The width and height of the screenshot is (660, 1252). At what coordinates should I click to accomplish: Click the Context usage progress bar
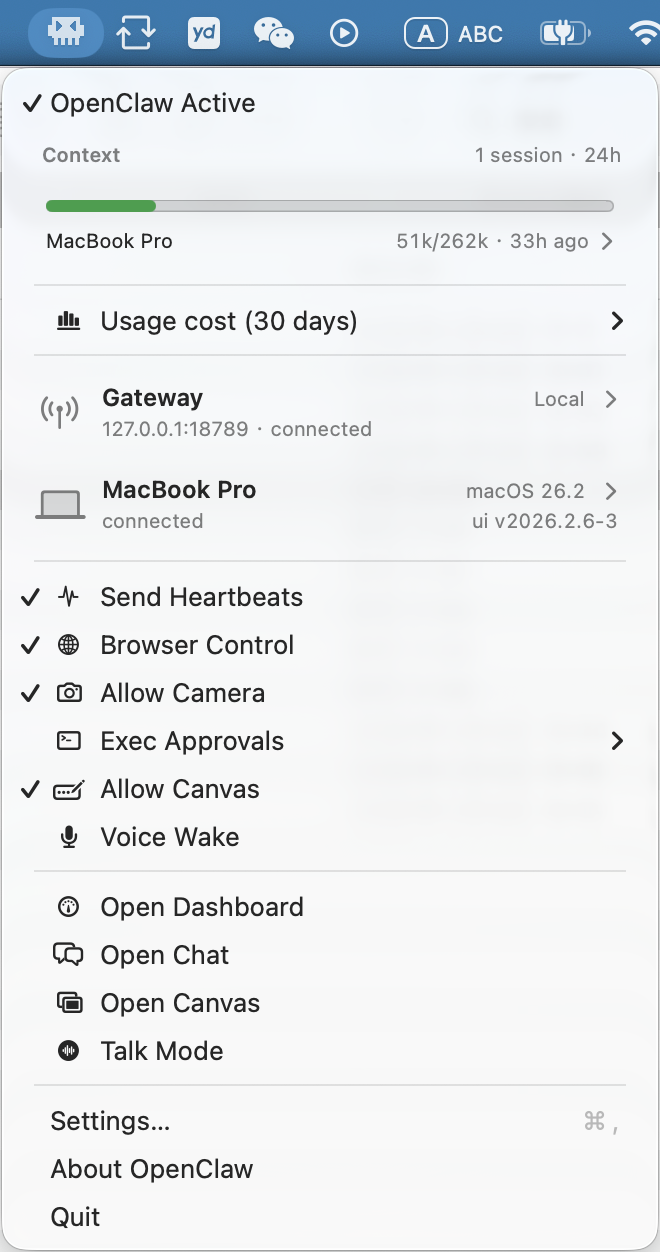click(330, 206)
